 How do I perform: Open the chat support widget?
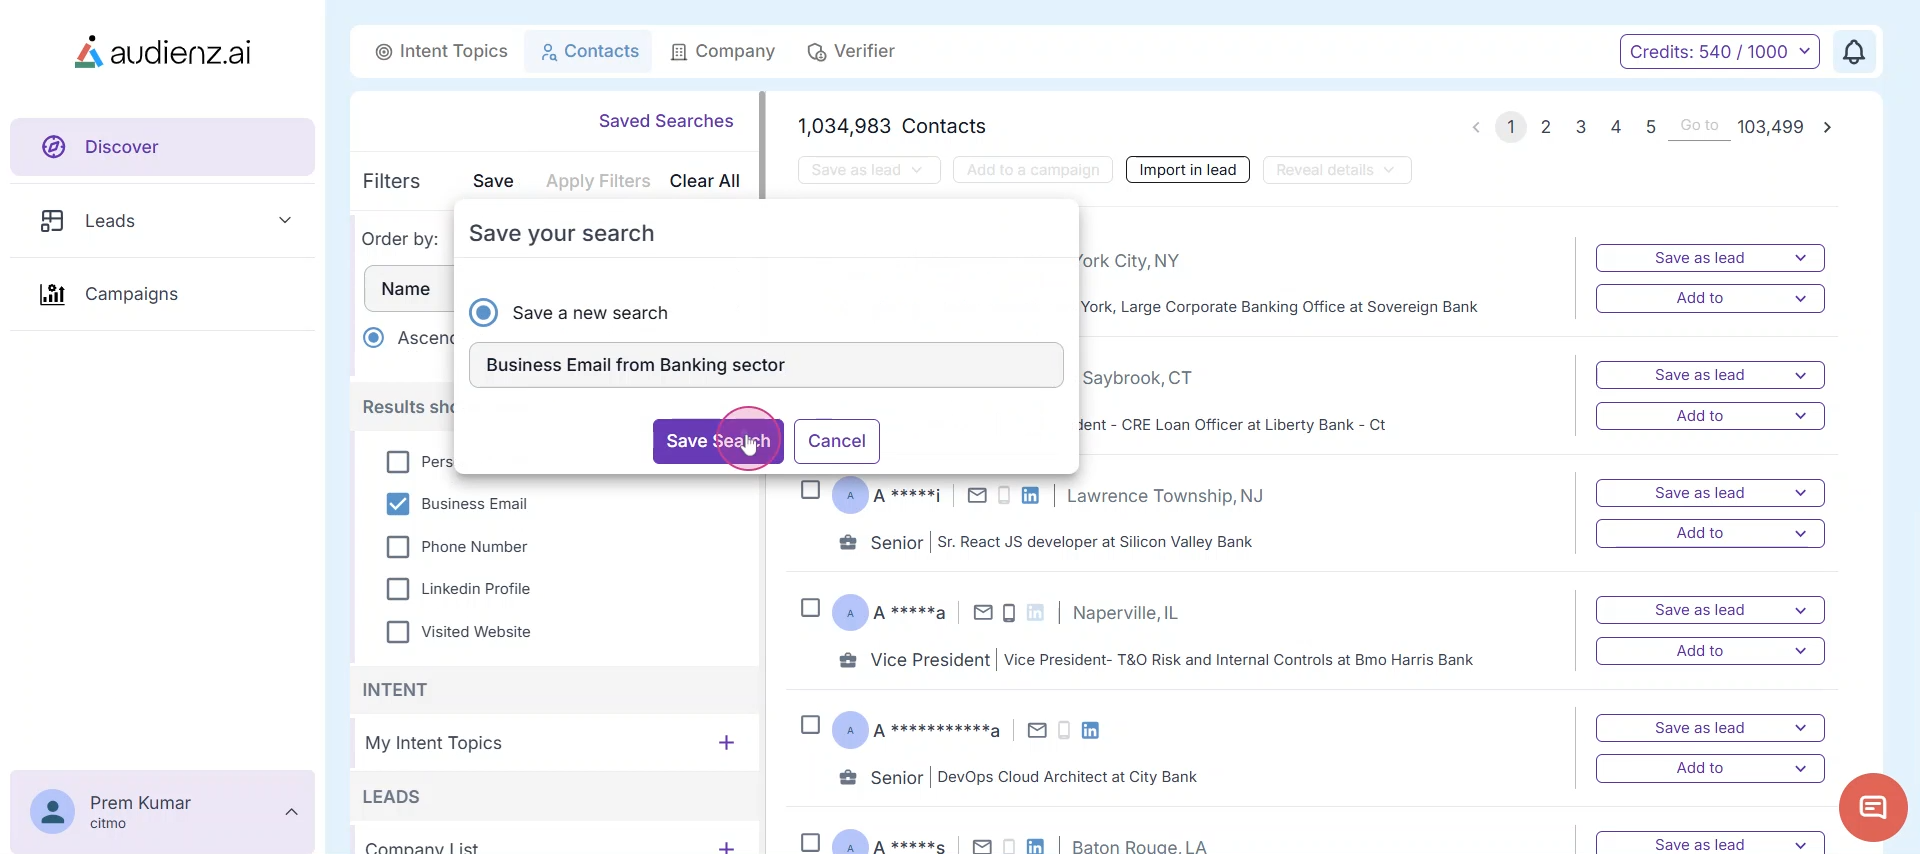coord(1873,807)
